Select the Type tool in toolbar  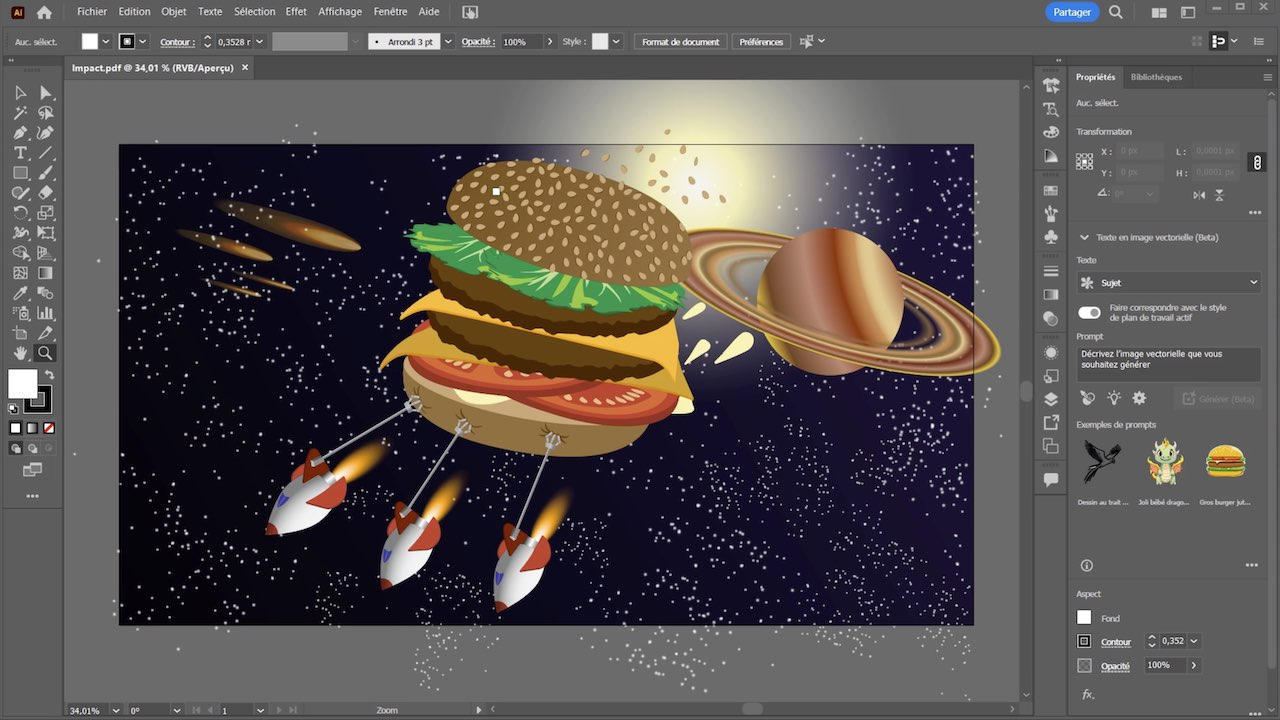pos(20,153)
